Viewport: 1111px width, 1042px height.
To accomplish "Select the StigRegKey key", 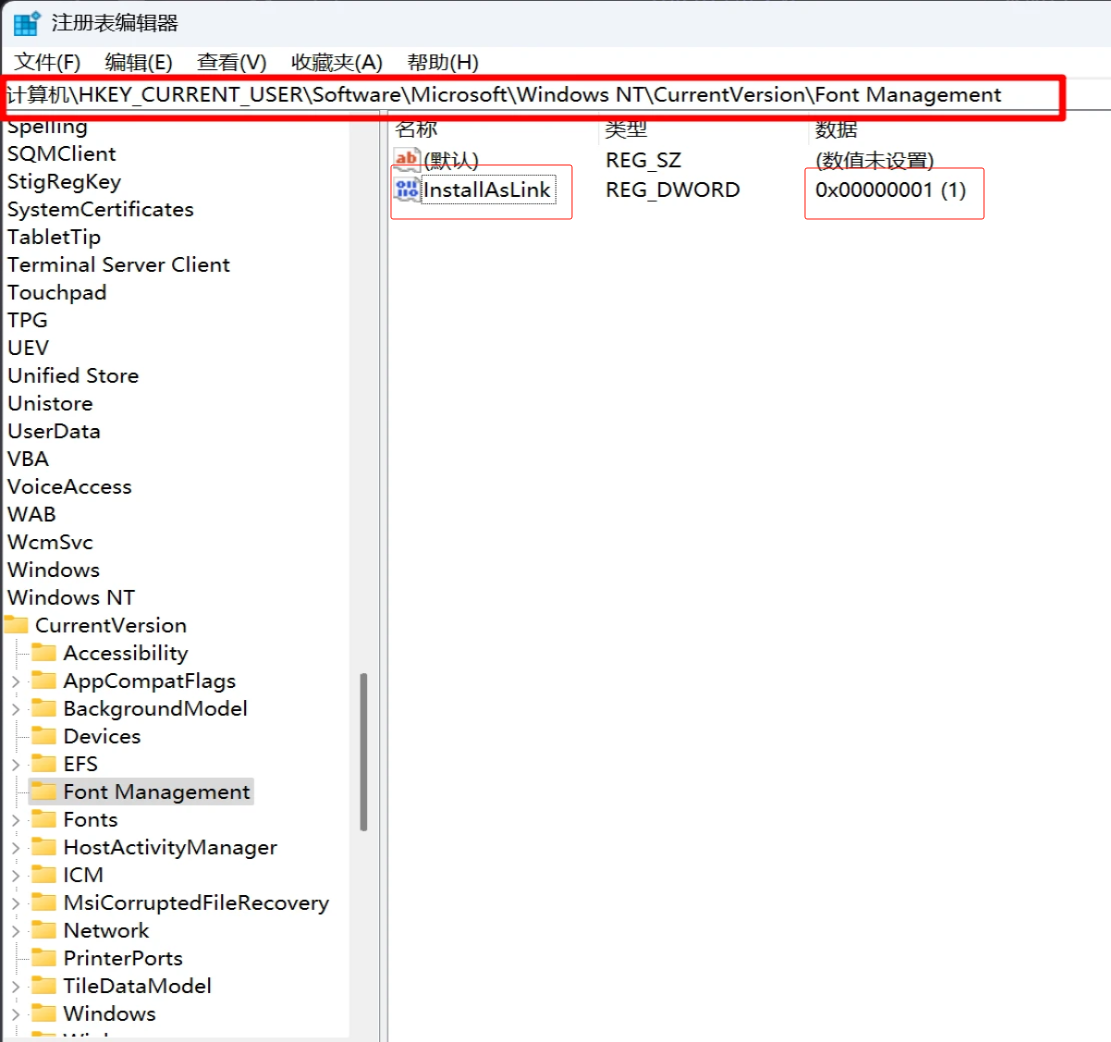I will pyautogui.click(x=64, y=182).
